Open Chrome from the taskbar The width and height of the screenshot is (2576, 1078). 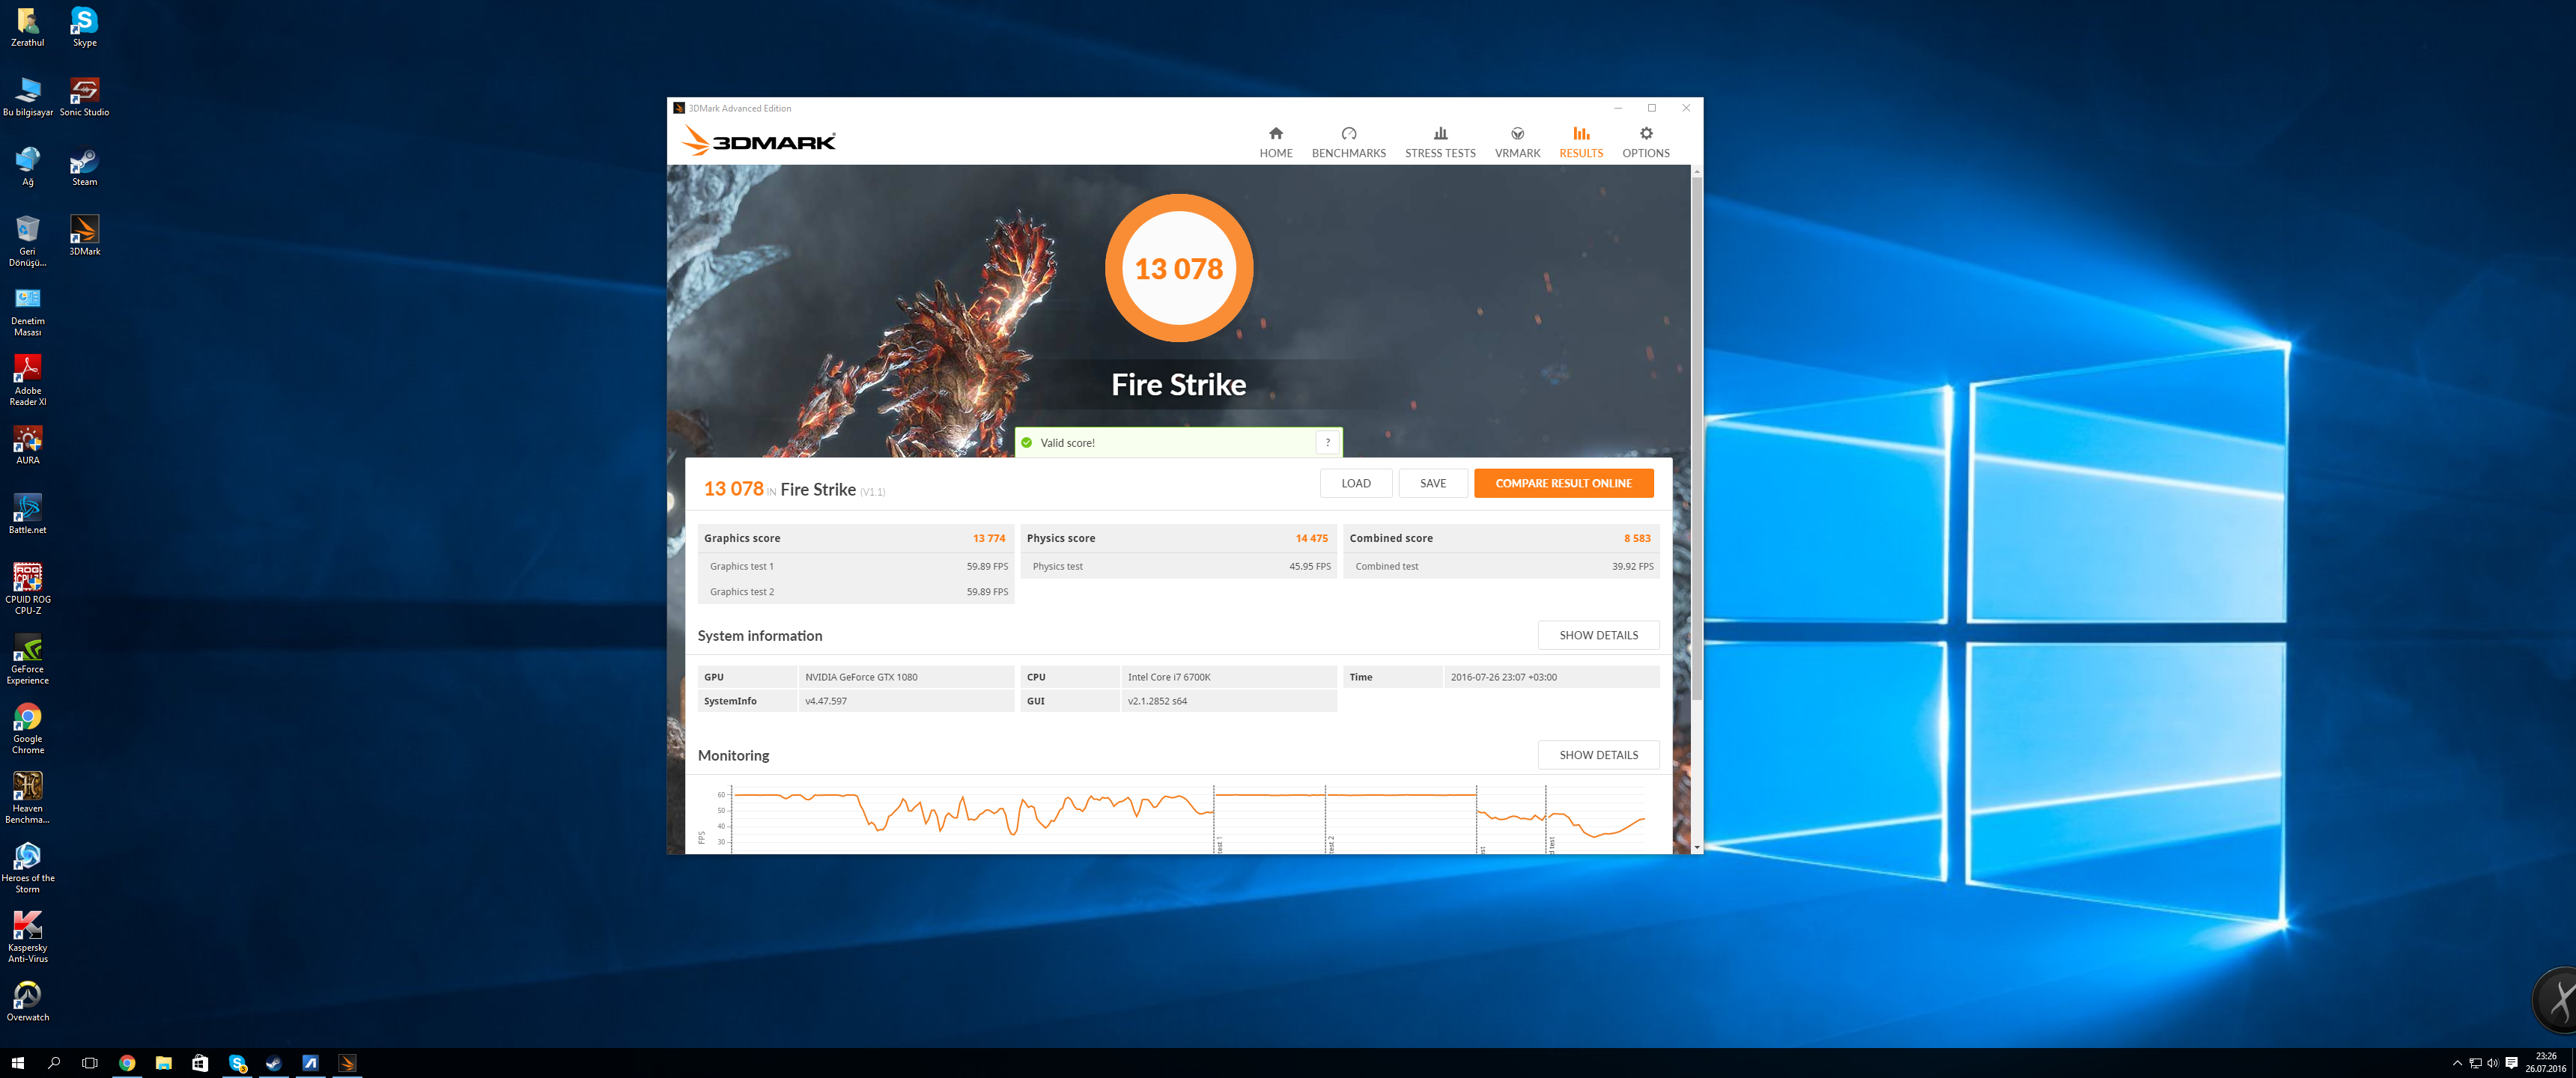tap(127, 1063)
